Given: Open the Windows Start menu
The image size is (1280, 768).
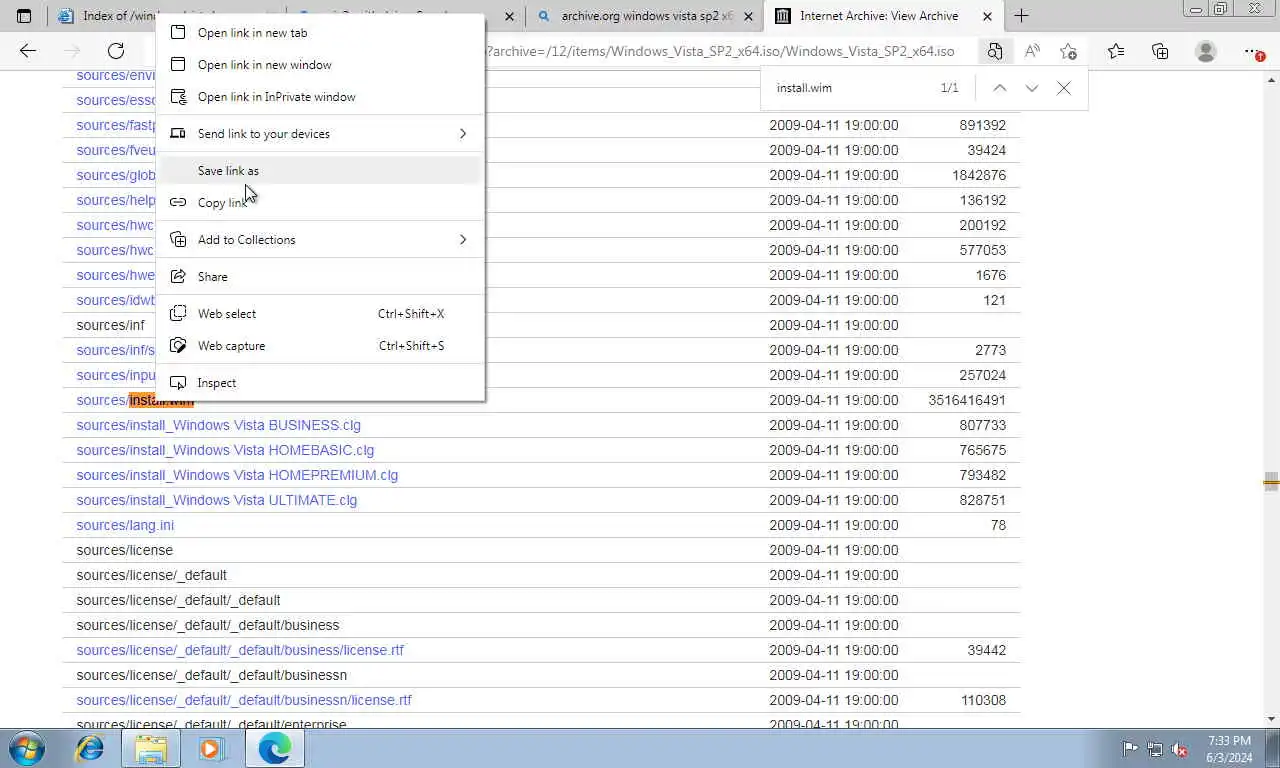Looking at the screenshot, I should (x=27, y=748).
